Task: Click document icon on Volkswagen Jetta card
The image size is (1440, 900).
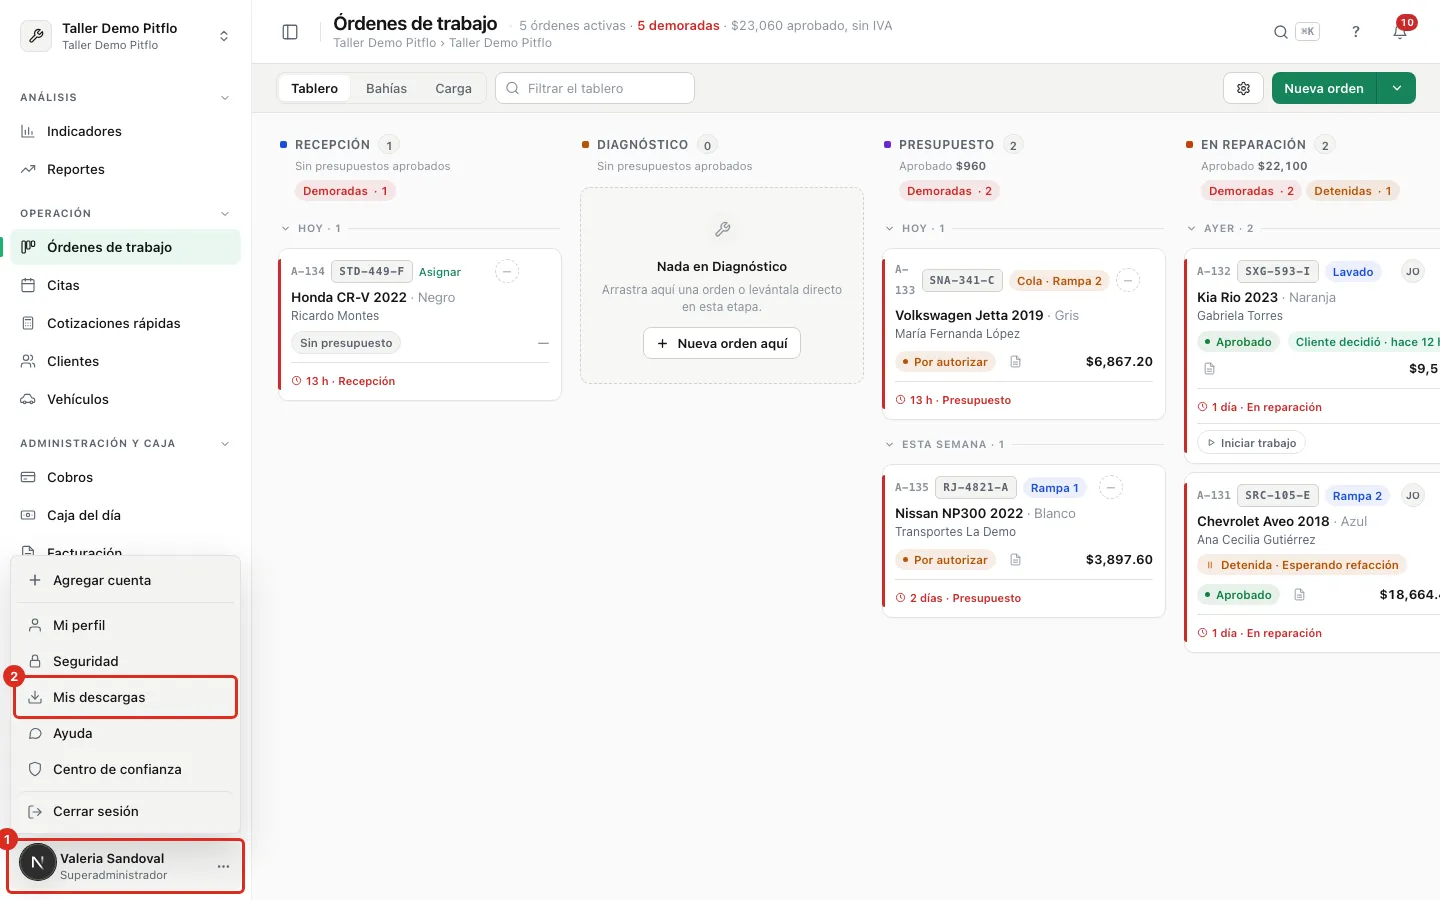Action: (1015, 362)
